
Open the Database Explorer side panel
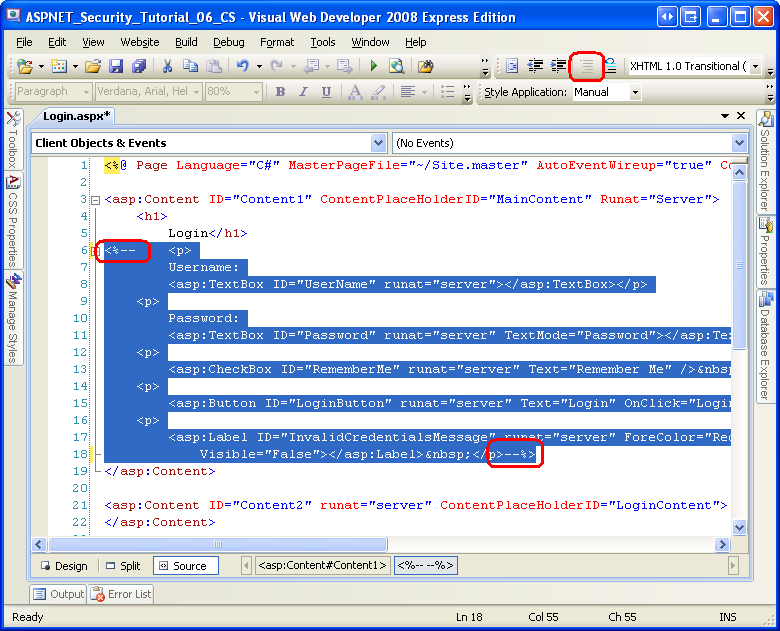[x=765, y=346]
